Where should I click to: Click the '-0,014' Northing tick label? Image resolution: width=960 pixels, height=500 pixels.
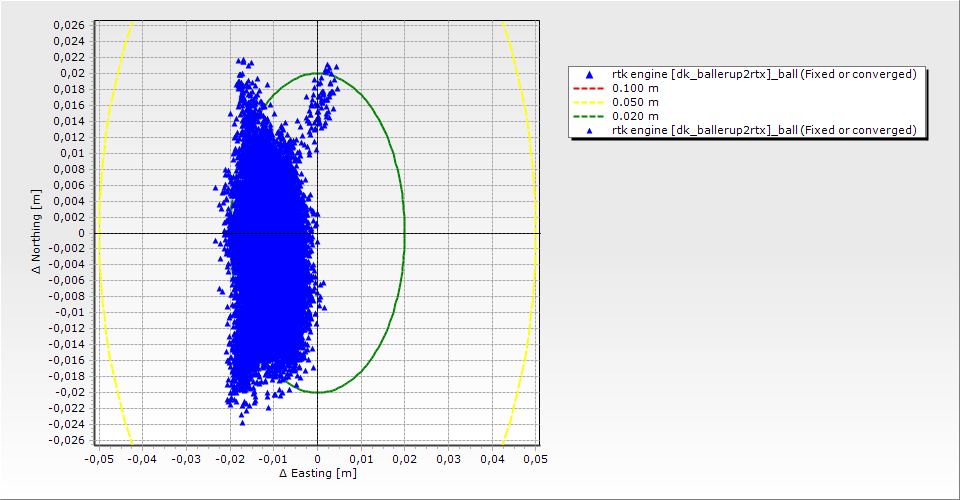pos(67,345)
